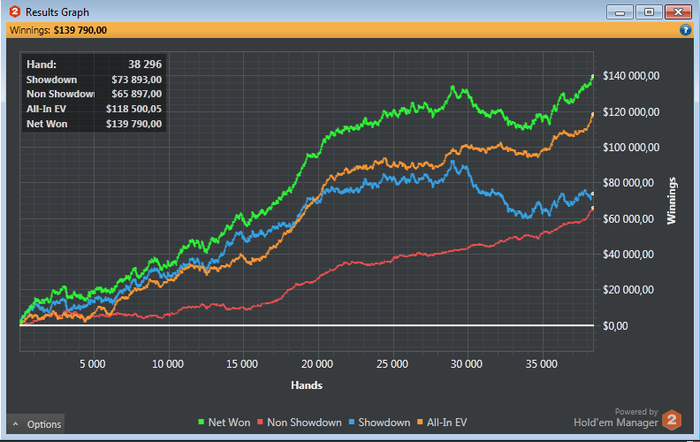Click the 5 000 hands axis label
This screenshot has height=442, width=700.
click(92, 364)
